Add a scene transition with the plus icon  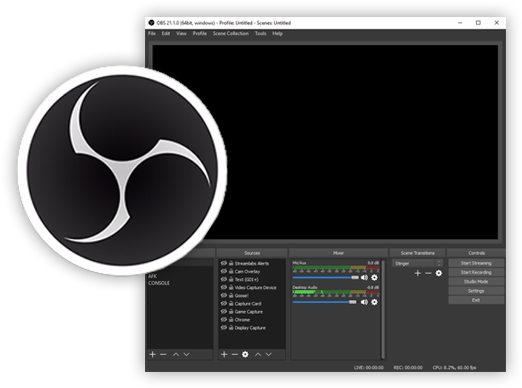coord(418,273)
